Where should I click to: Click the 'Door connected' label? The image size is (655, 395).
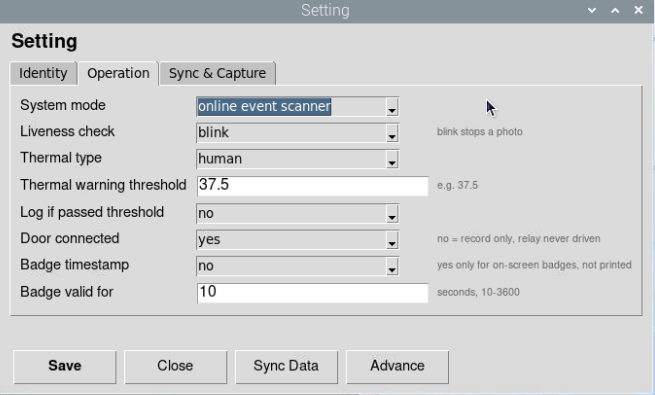coord(70,238)
